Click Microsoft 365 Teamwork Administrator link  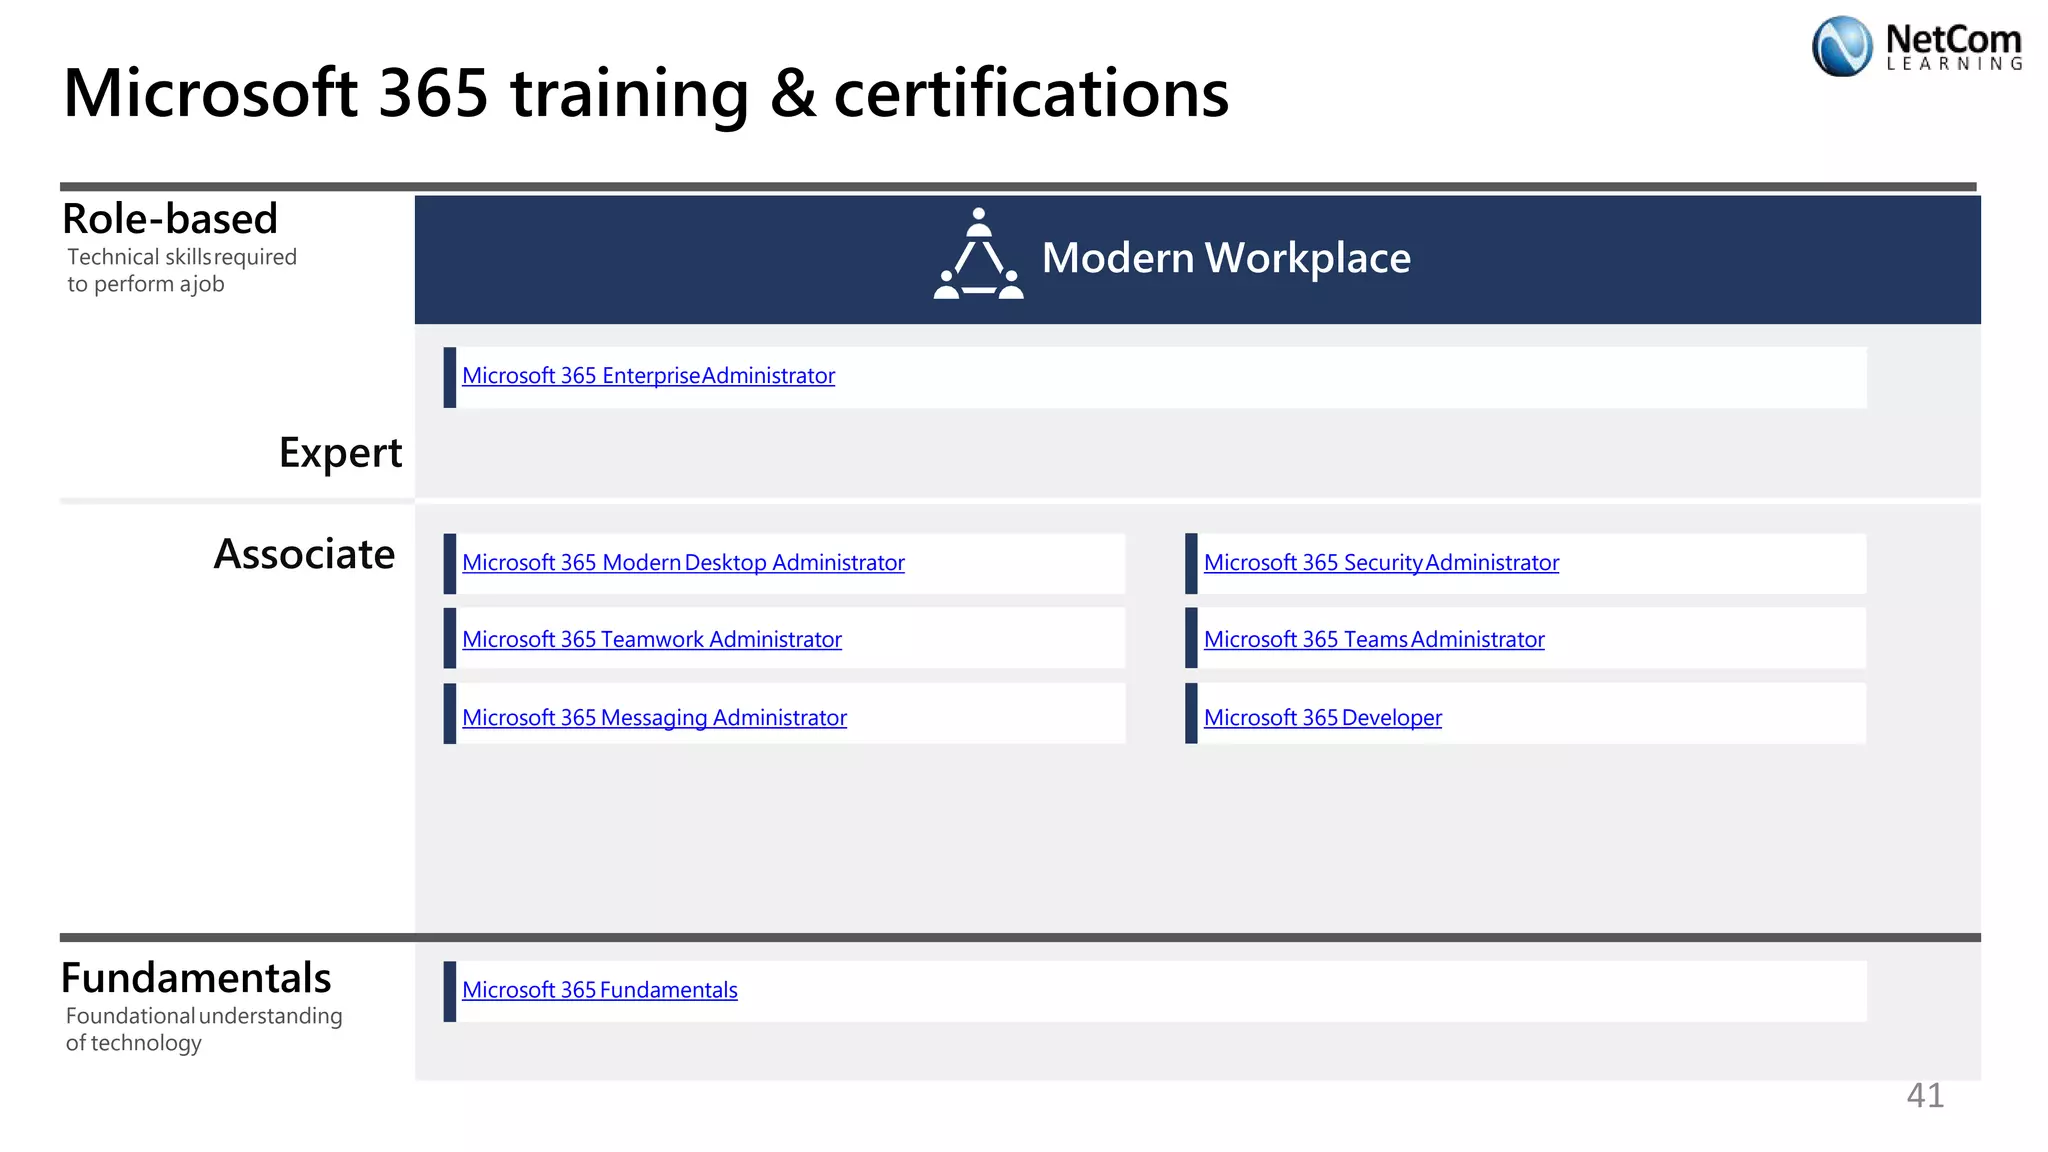(652, 640)
